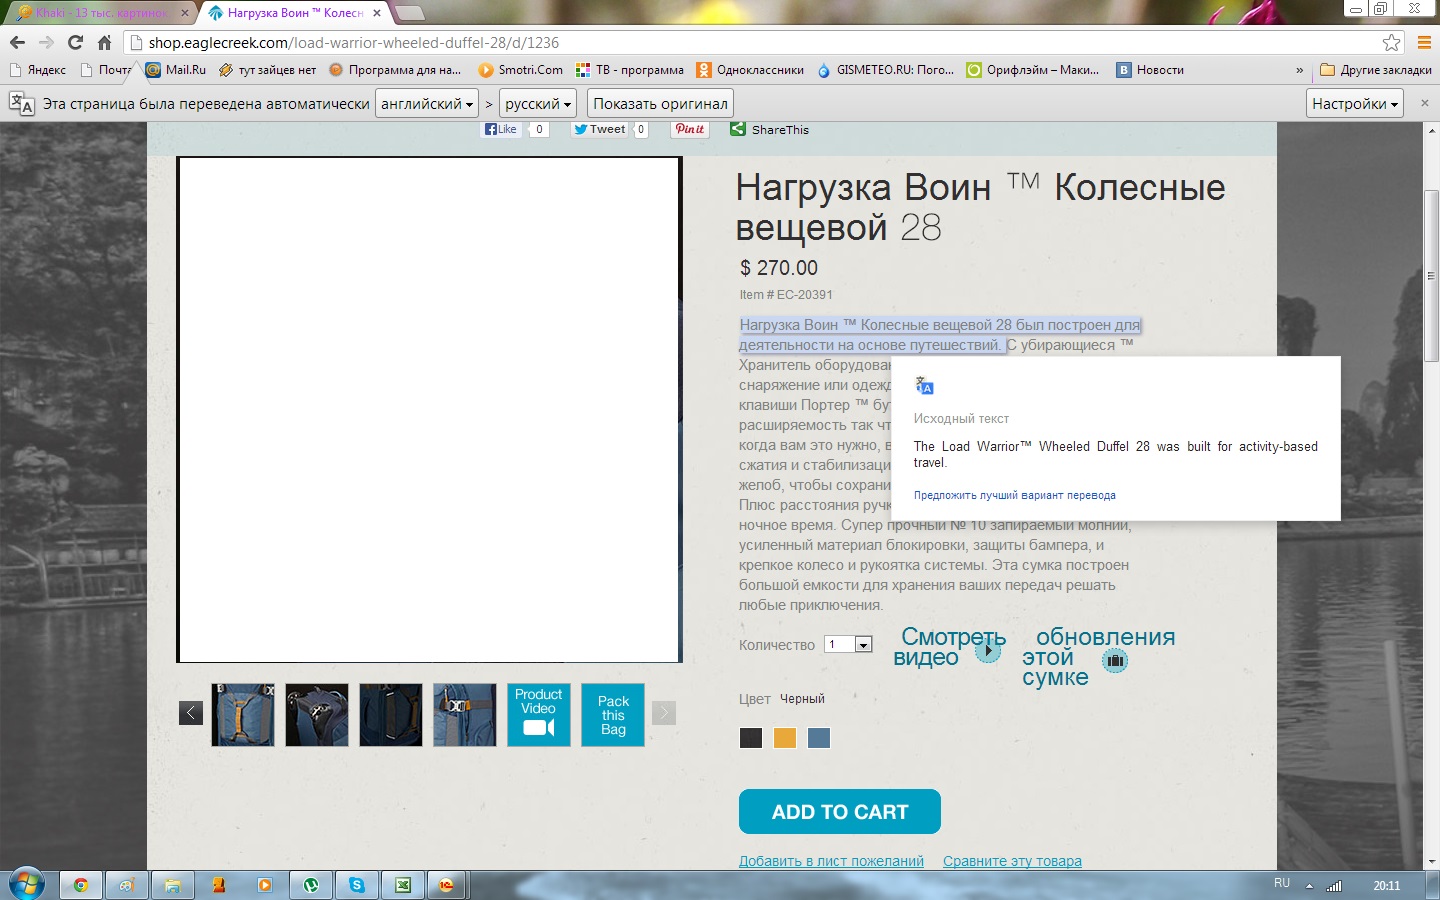This screenshot has height=900, width=1440.
Task: Open the Smotri.Com bookmark
Action: [521, 70]
